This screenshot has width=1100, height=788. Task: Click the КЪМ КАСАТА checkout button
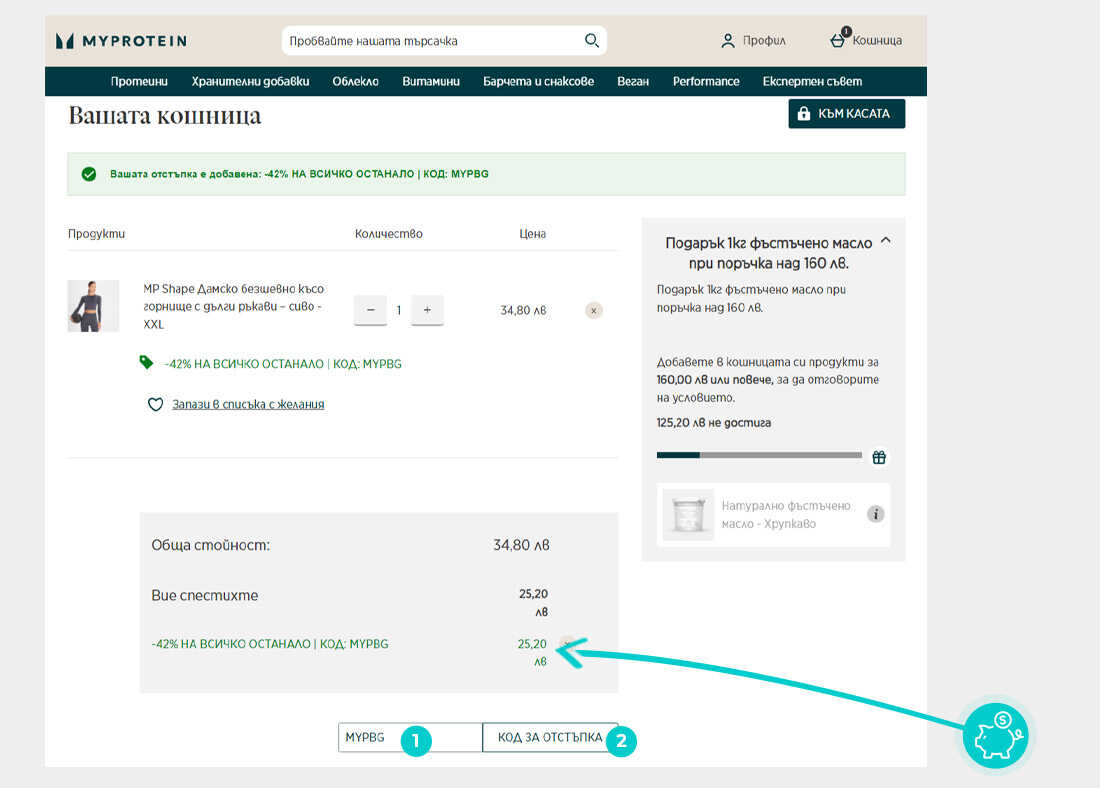pyautogui.click(x=847, y=114)
